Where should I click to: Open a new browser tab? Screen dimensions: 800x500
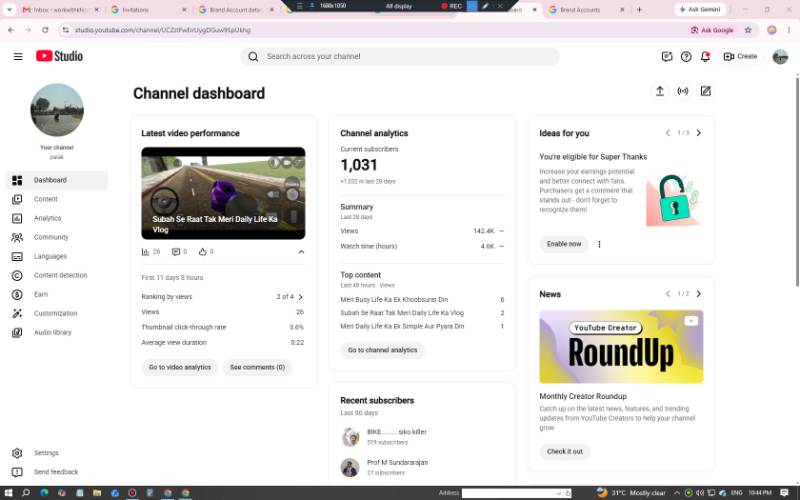639,9
